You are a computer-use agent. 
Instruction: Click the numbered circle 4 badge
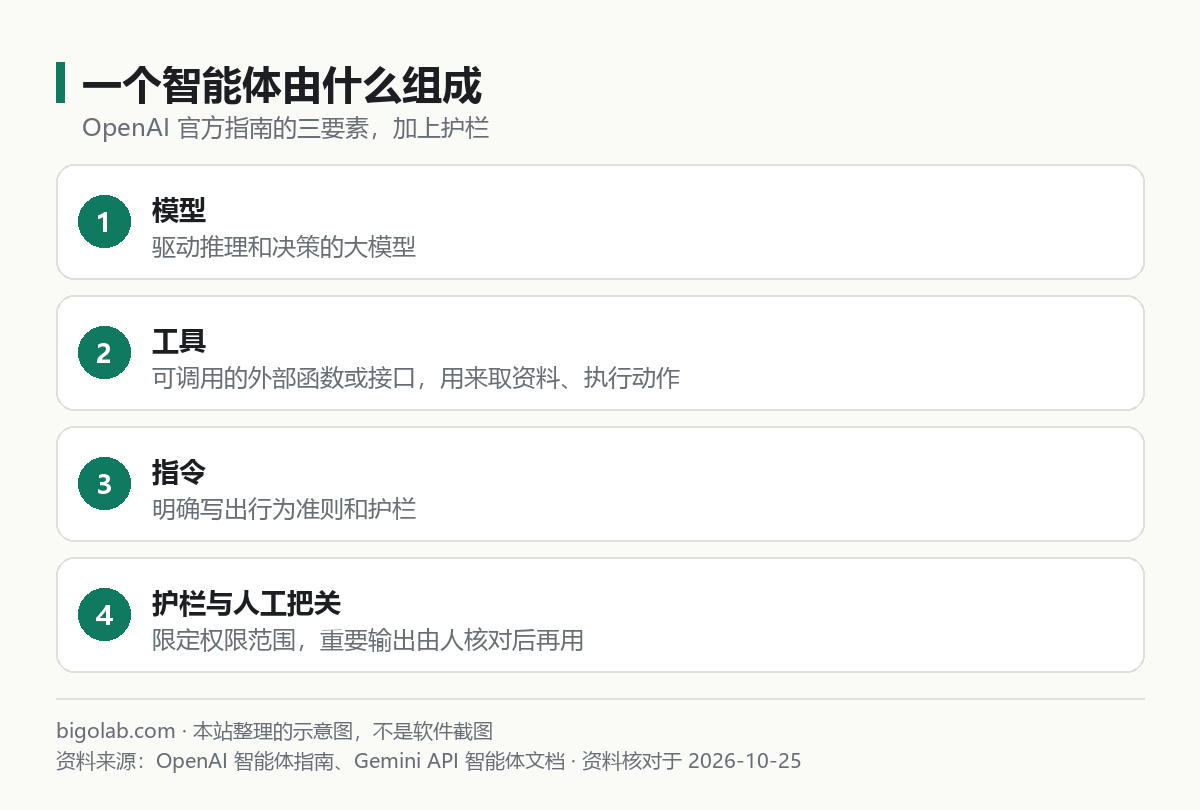105,615
